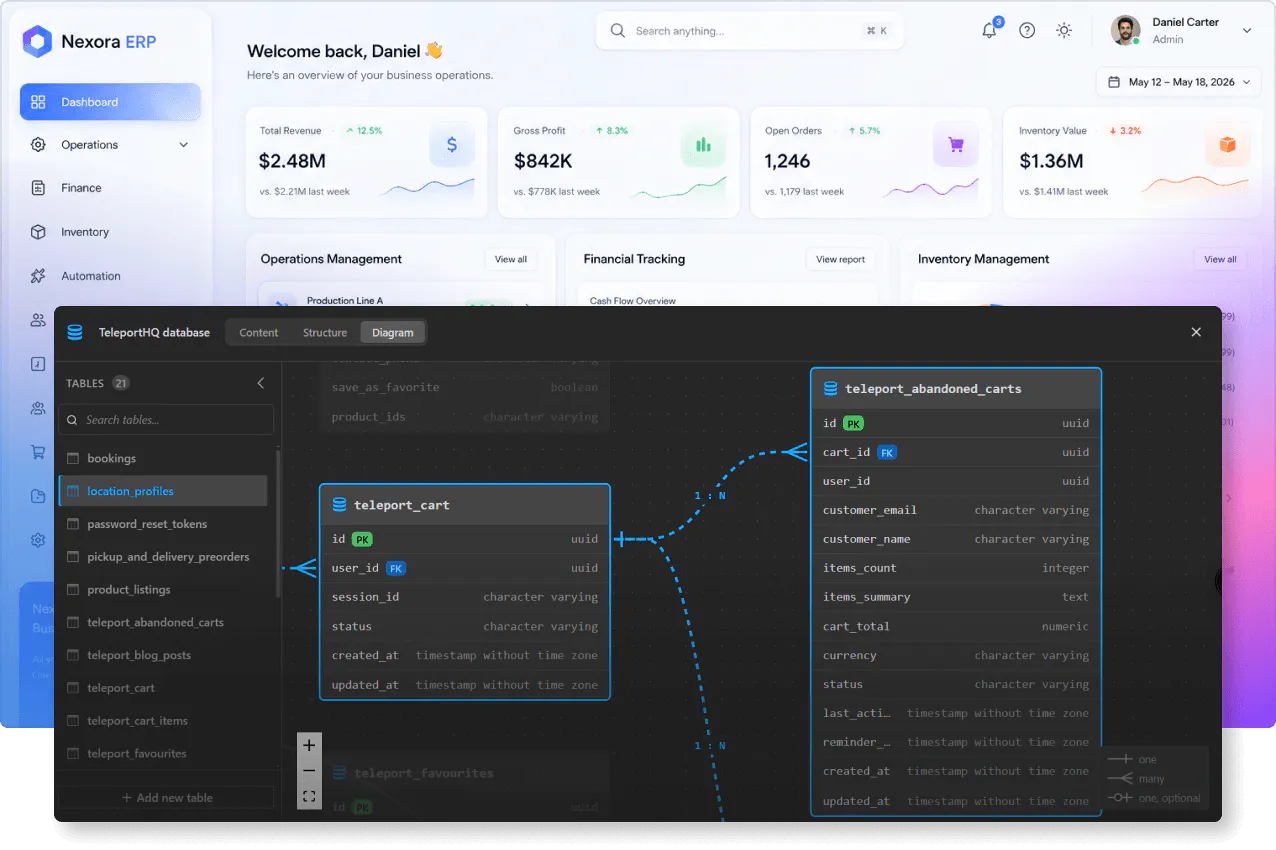Viewport: 1276px width, 850px height.
Task: Click the teleport_cart table header icon
Action: coord(339,505)
